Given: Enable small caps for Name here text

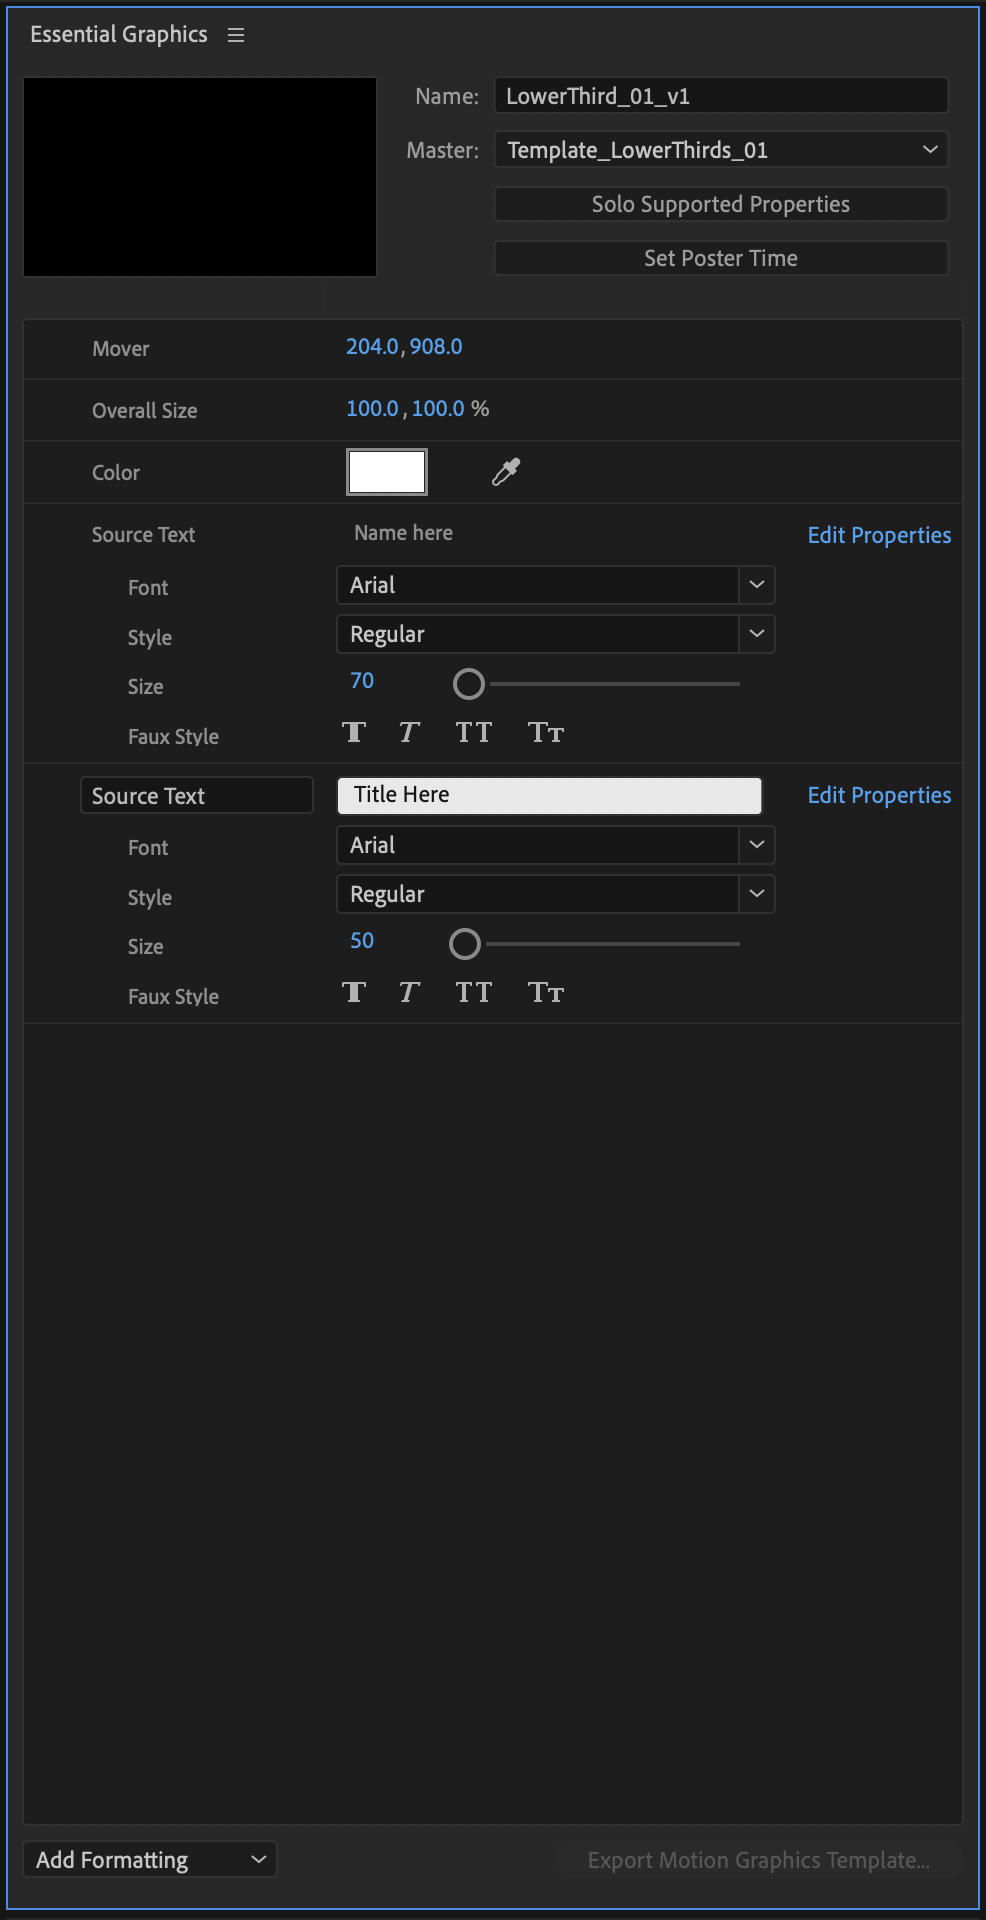Looking at the screenshot, I should click(546, 733).
